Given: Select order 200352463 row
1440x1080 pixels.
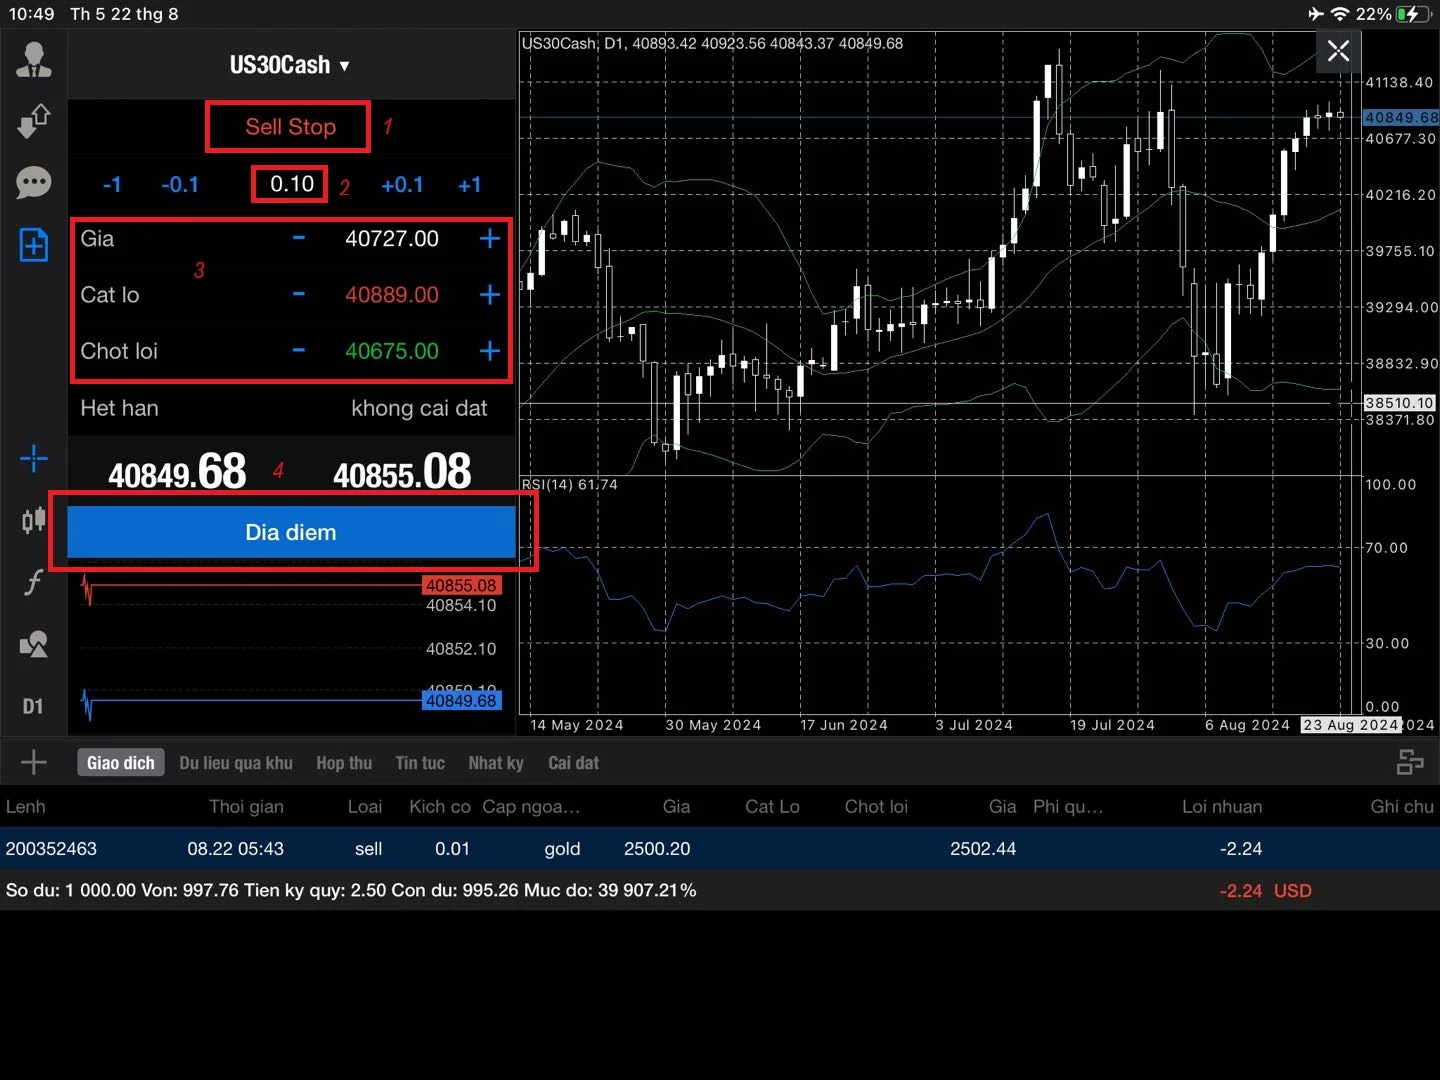Looking at the screenshot, I should 720,848.
